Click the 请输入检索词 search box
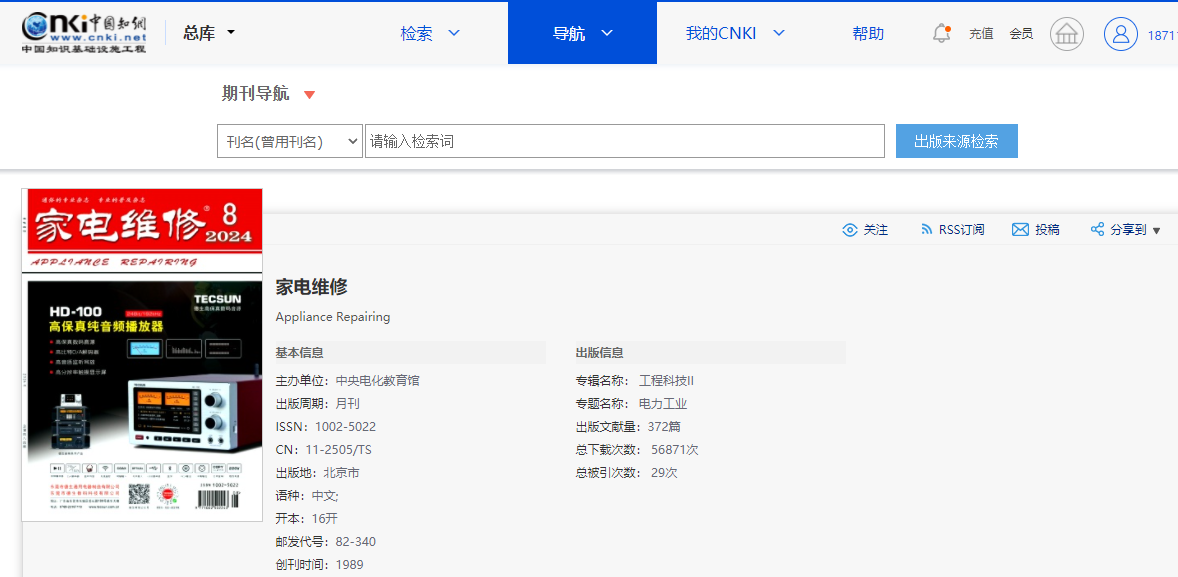Screen dimensions: 1178x577 coord(625,141)
